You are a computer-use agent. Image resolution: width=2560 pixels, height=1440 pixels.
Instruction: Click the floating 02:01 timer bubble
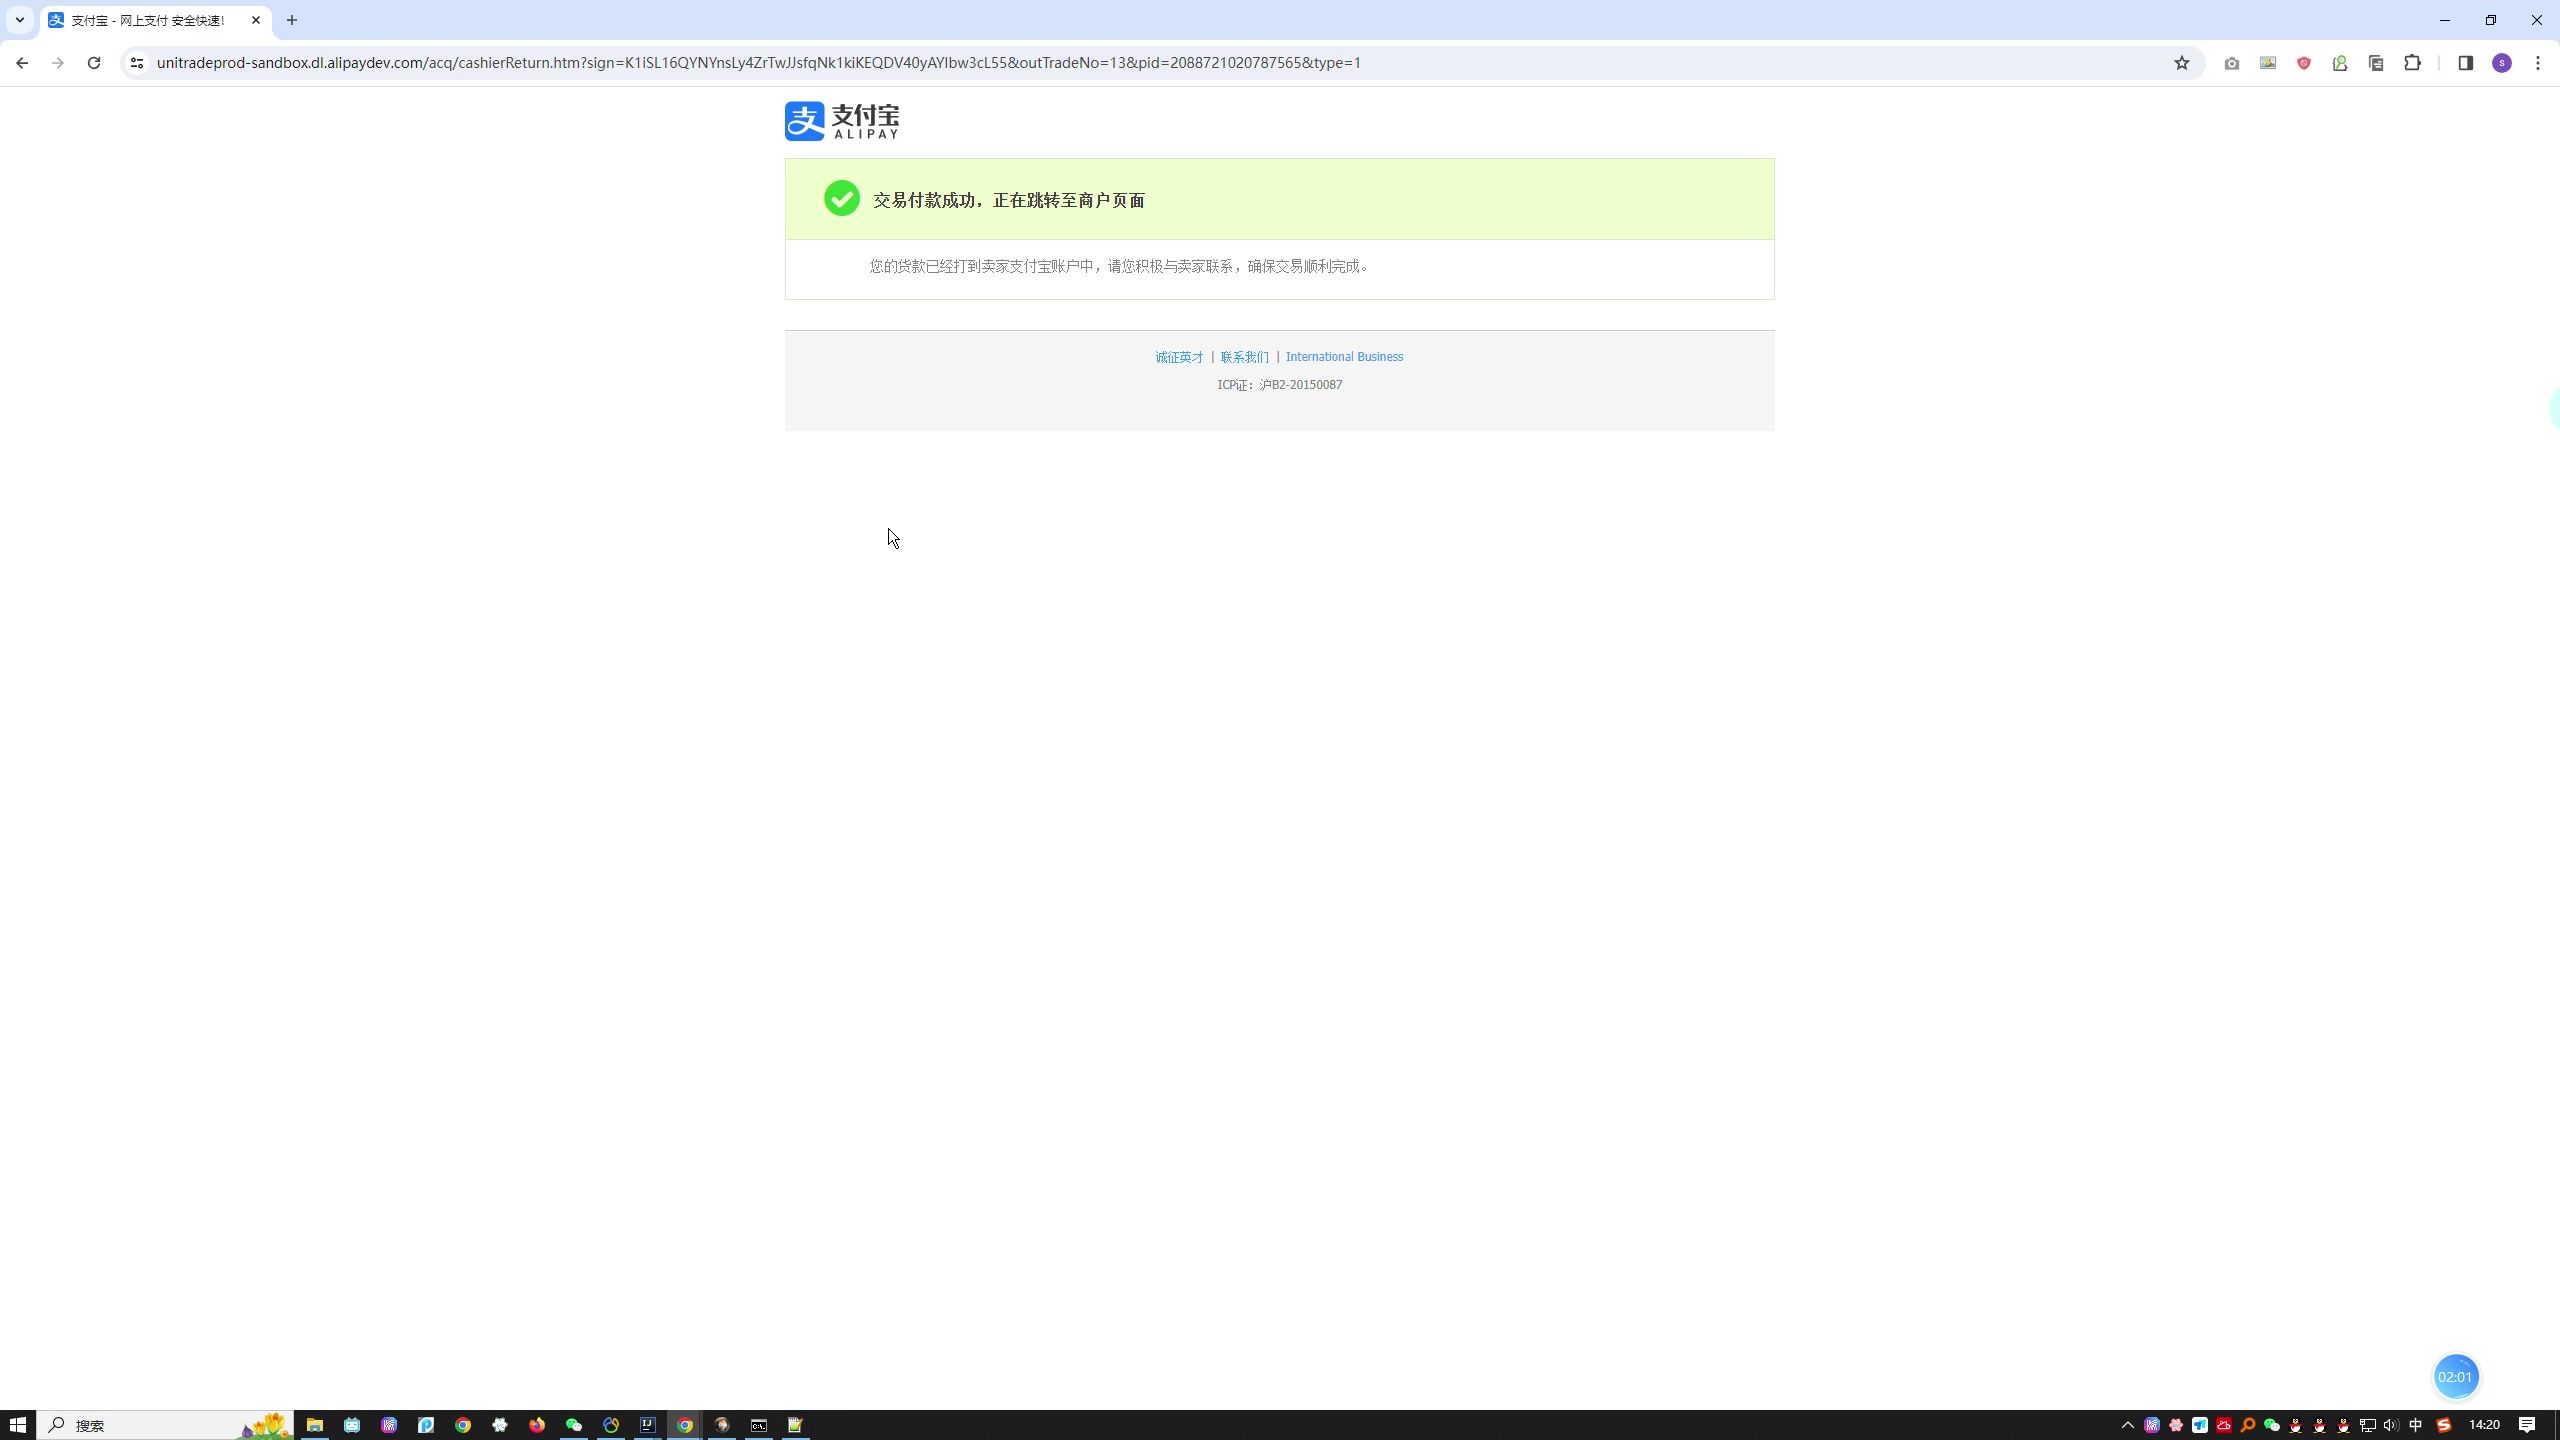2455,1377
